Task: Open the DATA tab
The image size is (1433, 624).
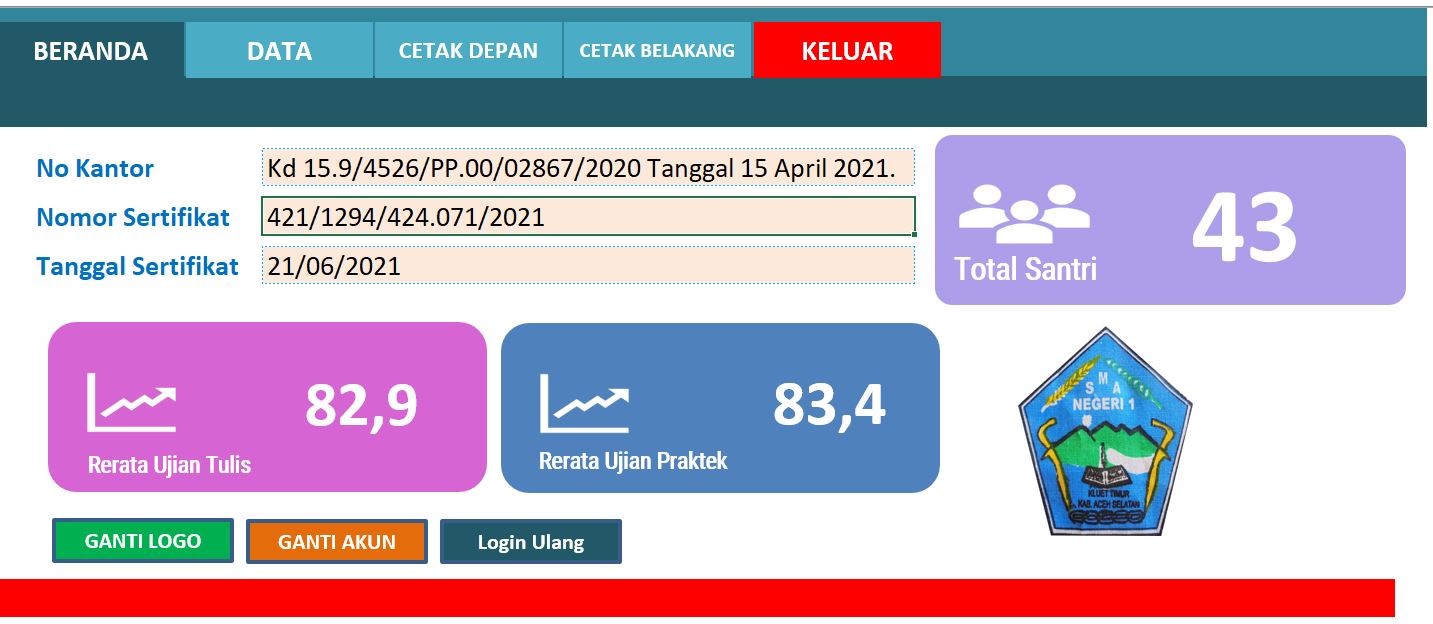Action: point(277,49)
